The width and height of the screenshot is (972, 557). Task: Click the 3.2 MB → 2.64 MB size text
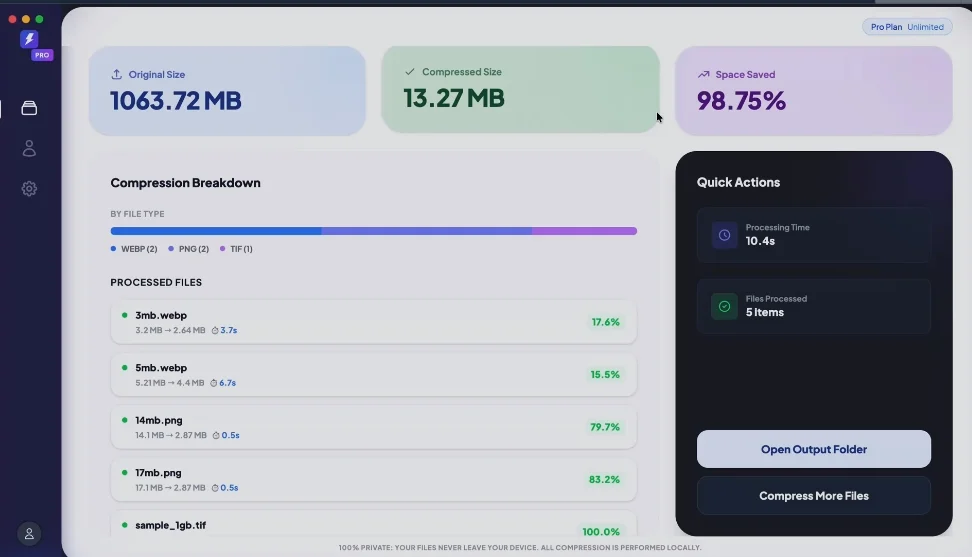(170, 330)
